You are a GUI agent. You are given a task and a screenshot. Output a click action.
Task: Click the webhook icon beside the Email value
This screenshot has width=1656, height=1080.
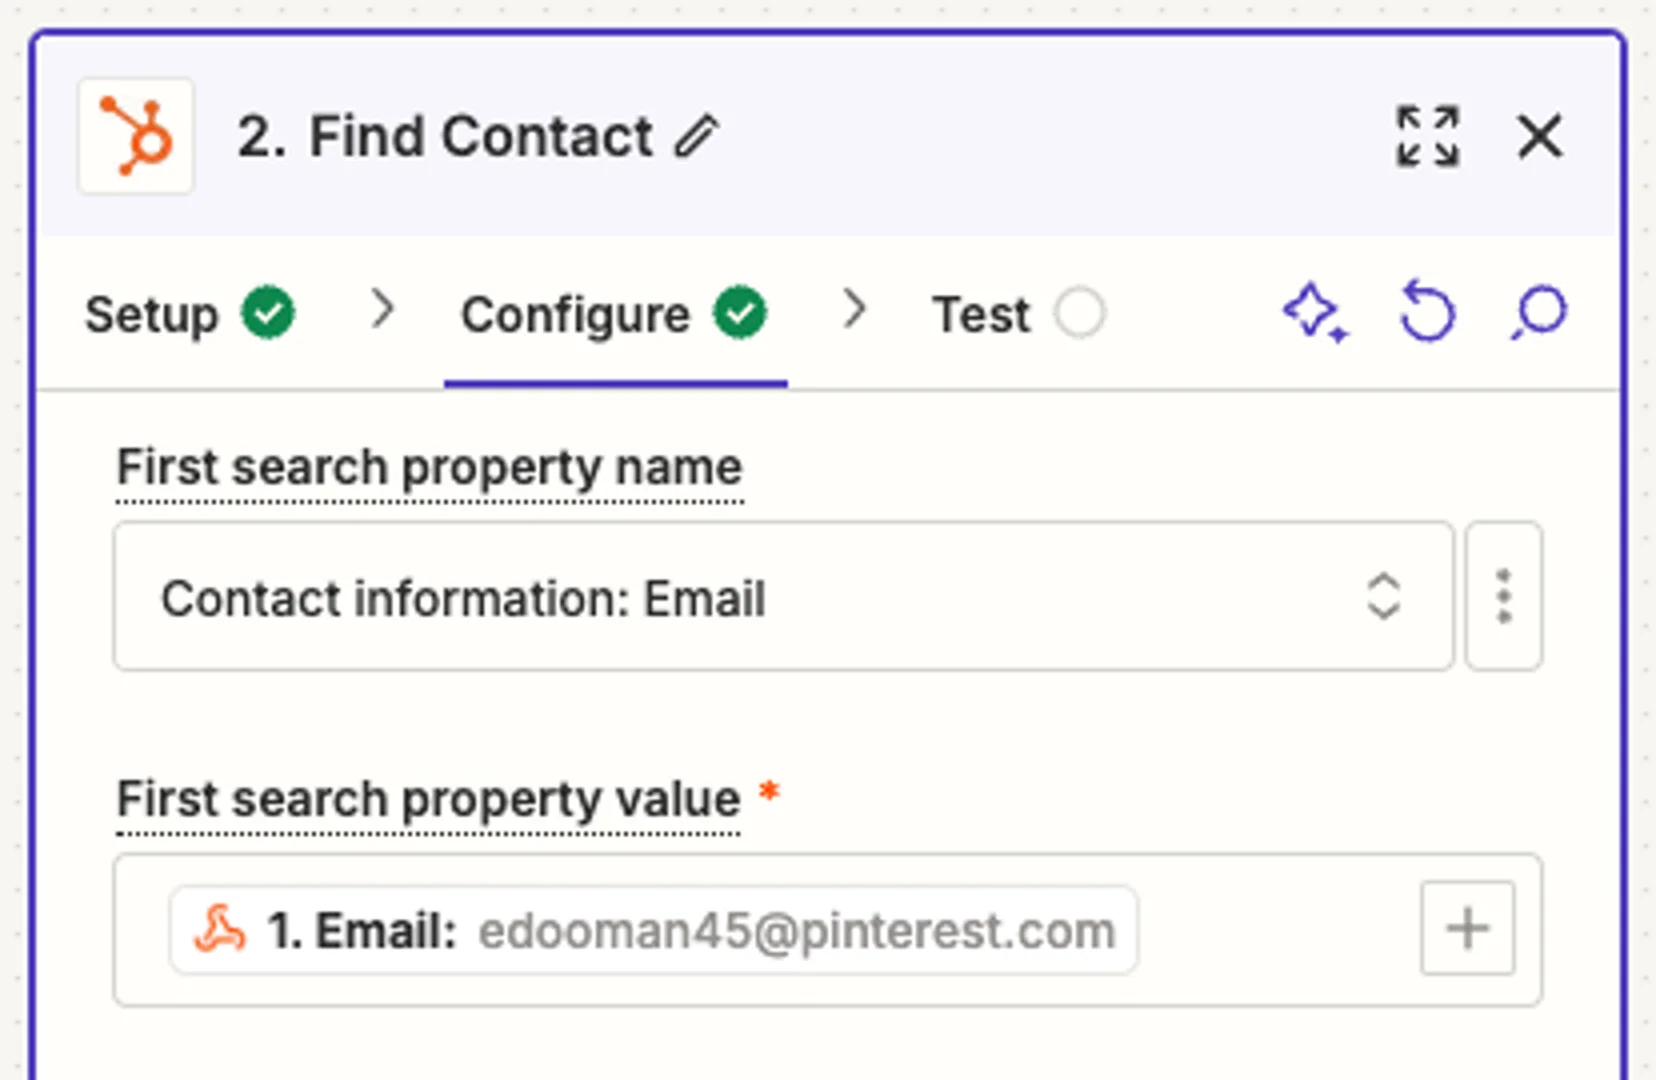coord(222,928)
